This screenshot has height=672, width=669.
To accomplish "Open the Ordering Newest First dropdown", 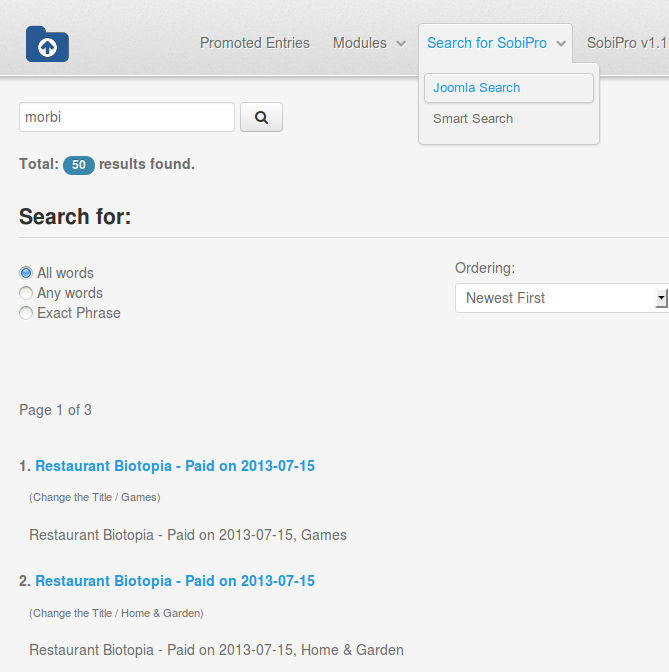I will coord(562,298).
